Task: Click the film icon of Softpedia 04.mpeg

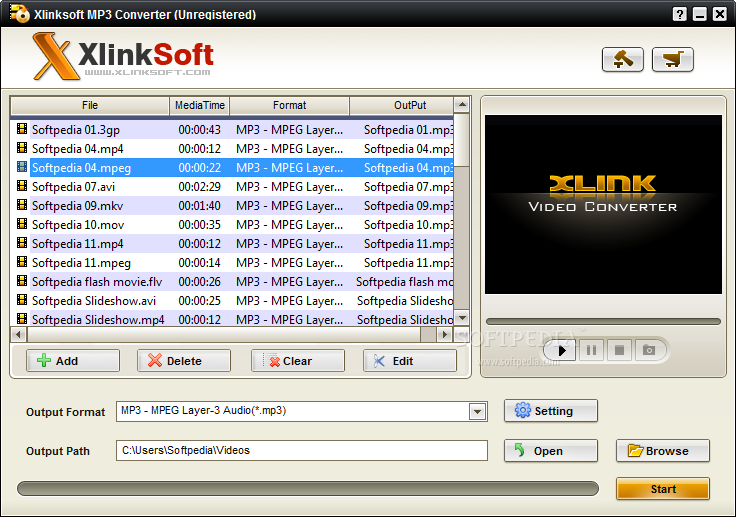Action: 22,167
